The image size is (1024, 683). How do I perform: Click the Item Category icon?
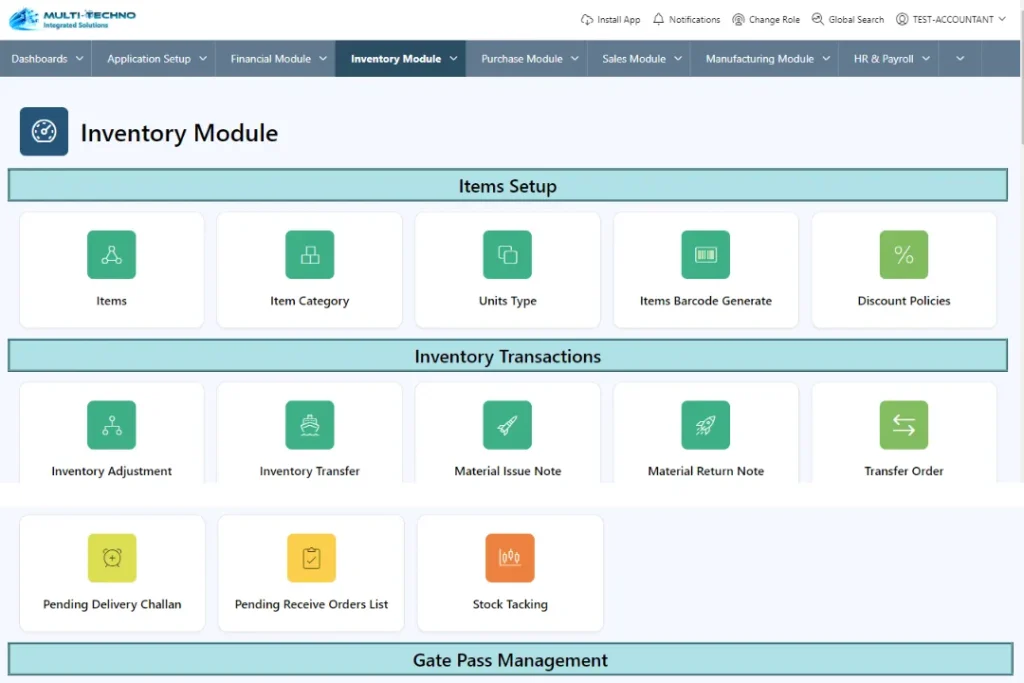310,255
